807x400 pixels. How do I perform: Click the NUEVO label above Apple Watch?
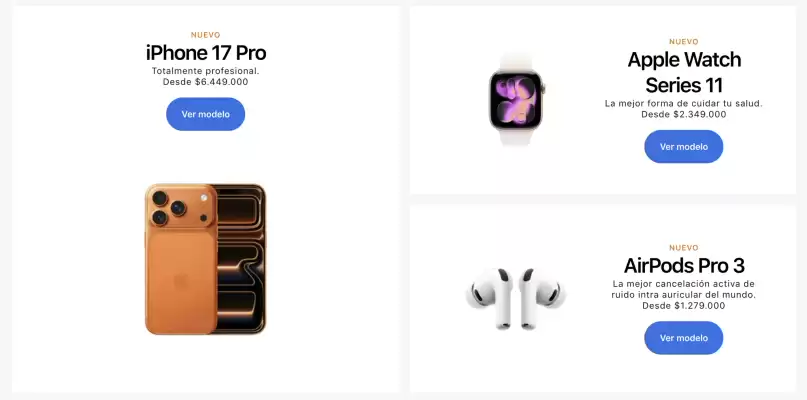pos(684,42)
